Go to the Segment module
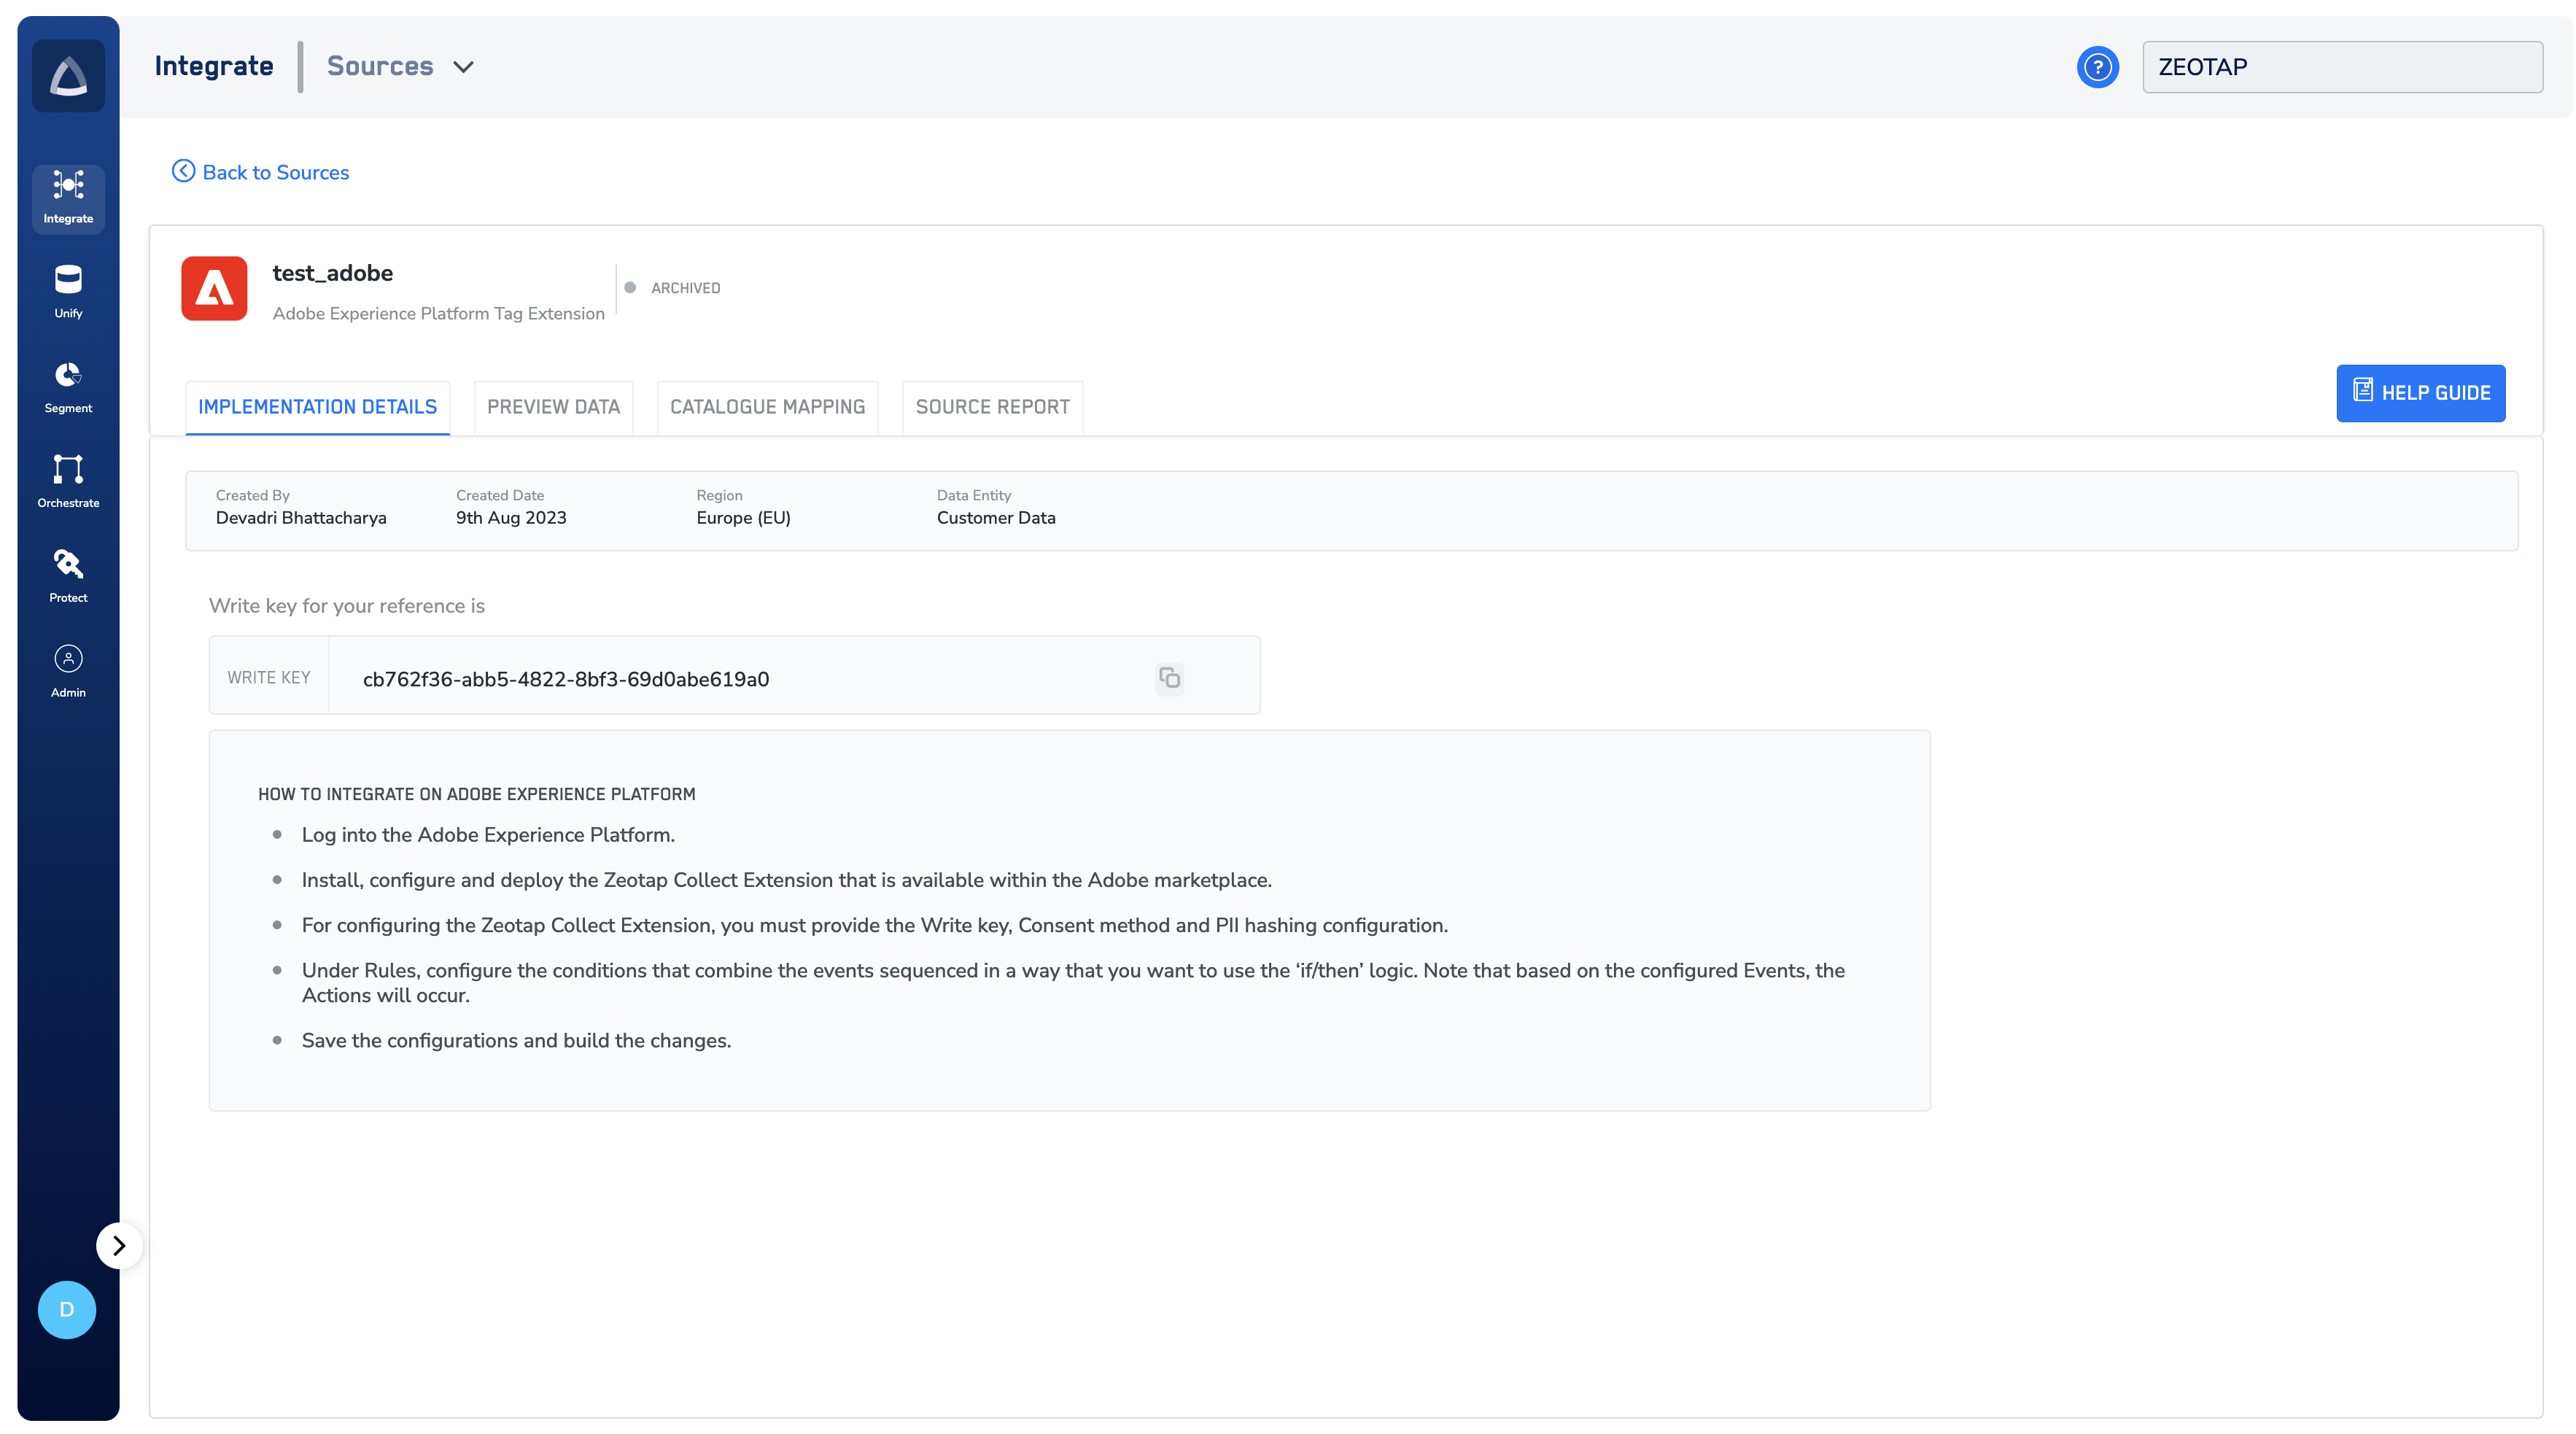Viewport: 2576px width, 1434px height. tap(68, 385)
